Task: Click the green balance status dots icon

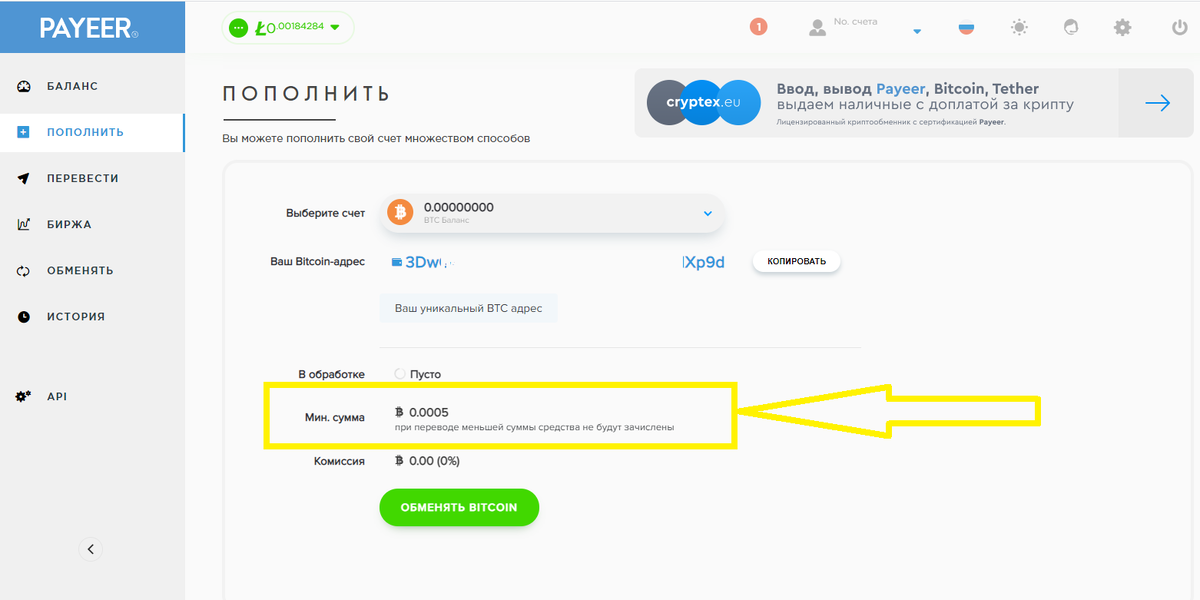Action: (238, 28)
